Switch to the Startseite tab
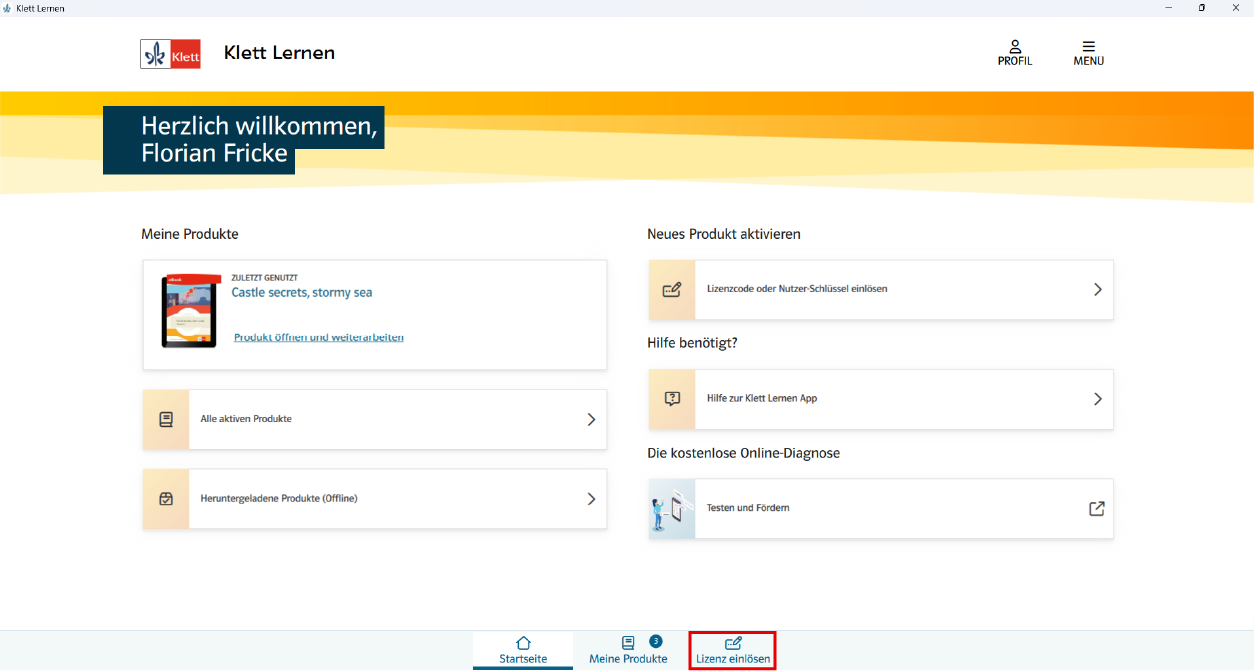The image size is (1254, 671). click(523, 650)
